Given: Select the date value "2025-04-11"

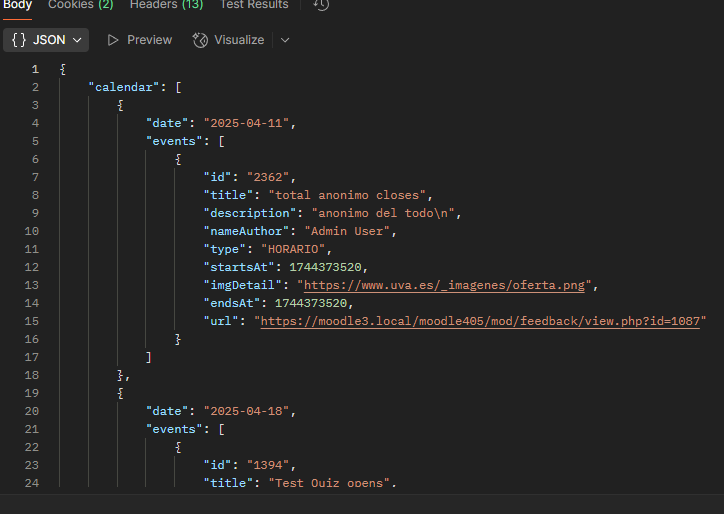Looking at the screenshot, I should 246,123.
